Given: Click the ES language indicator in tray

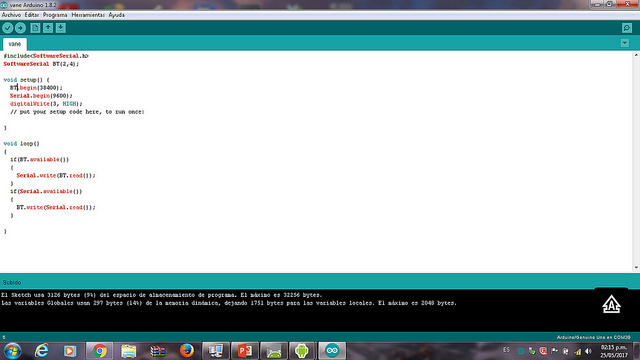Looking at the screenshot, I should (506, 350).
